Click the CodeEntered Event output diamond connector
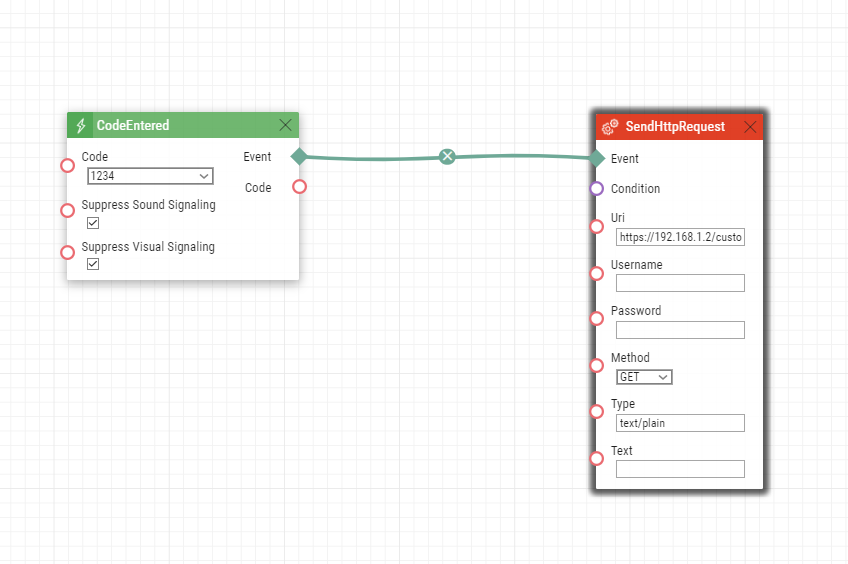 [298, 156]
